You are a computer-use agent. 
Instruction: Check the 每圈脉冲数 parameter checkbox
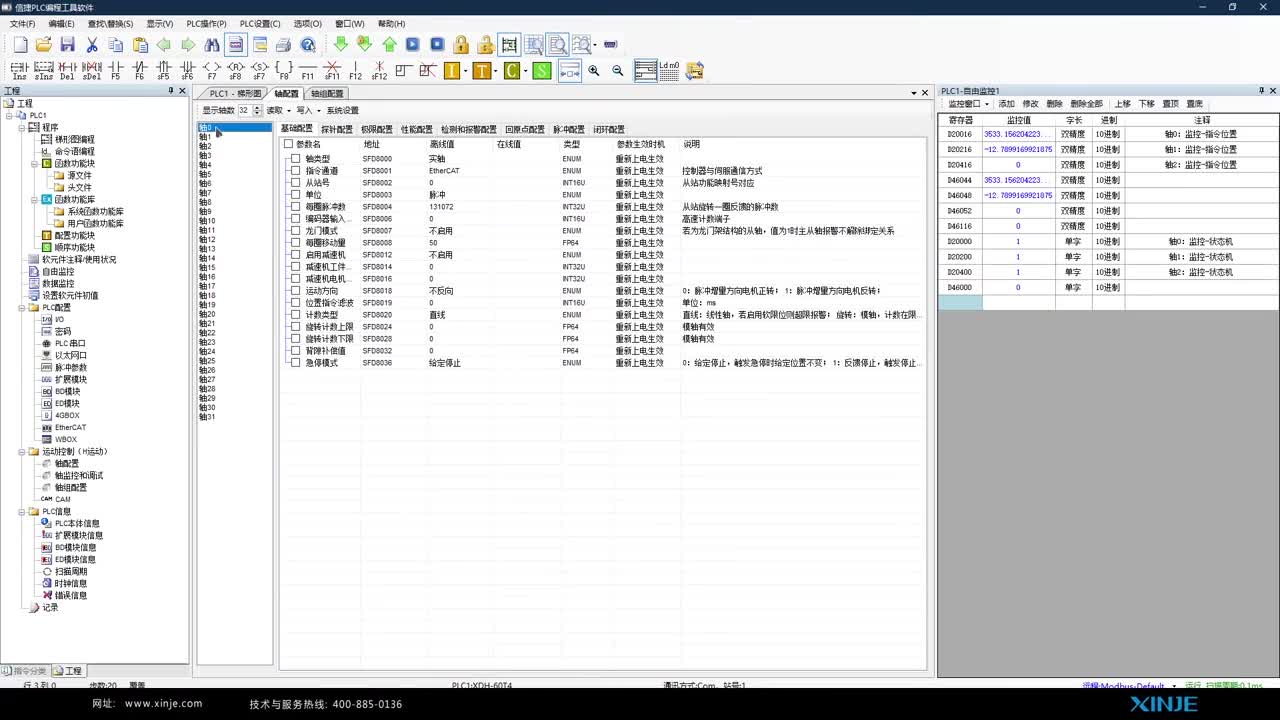(x=296, y=207)
